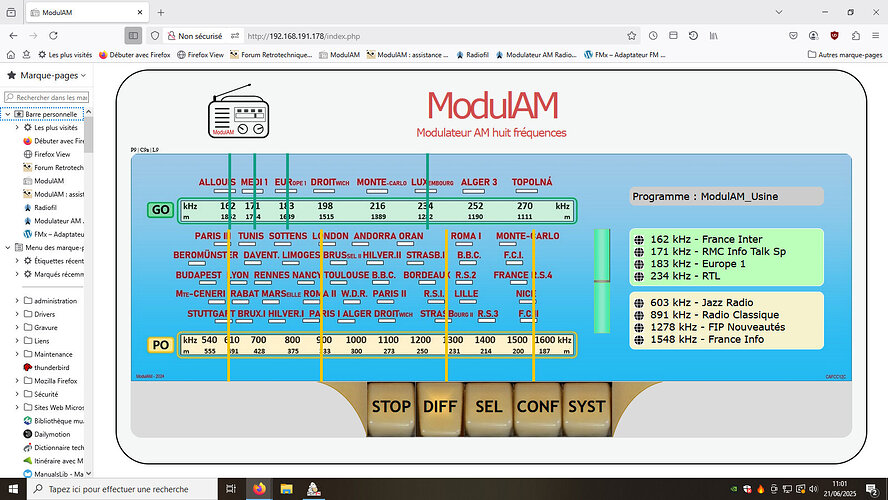888x500 pixels.
Task: Open the notification center tray icon
Action: (x=872, y=489)
